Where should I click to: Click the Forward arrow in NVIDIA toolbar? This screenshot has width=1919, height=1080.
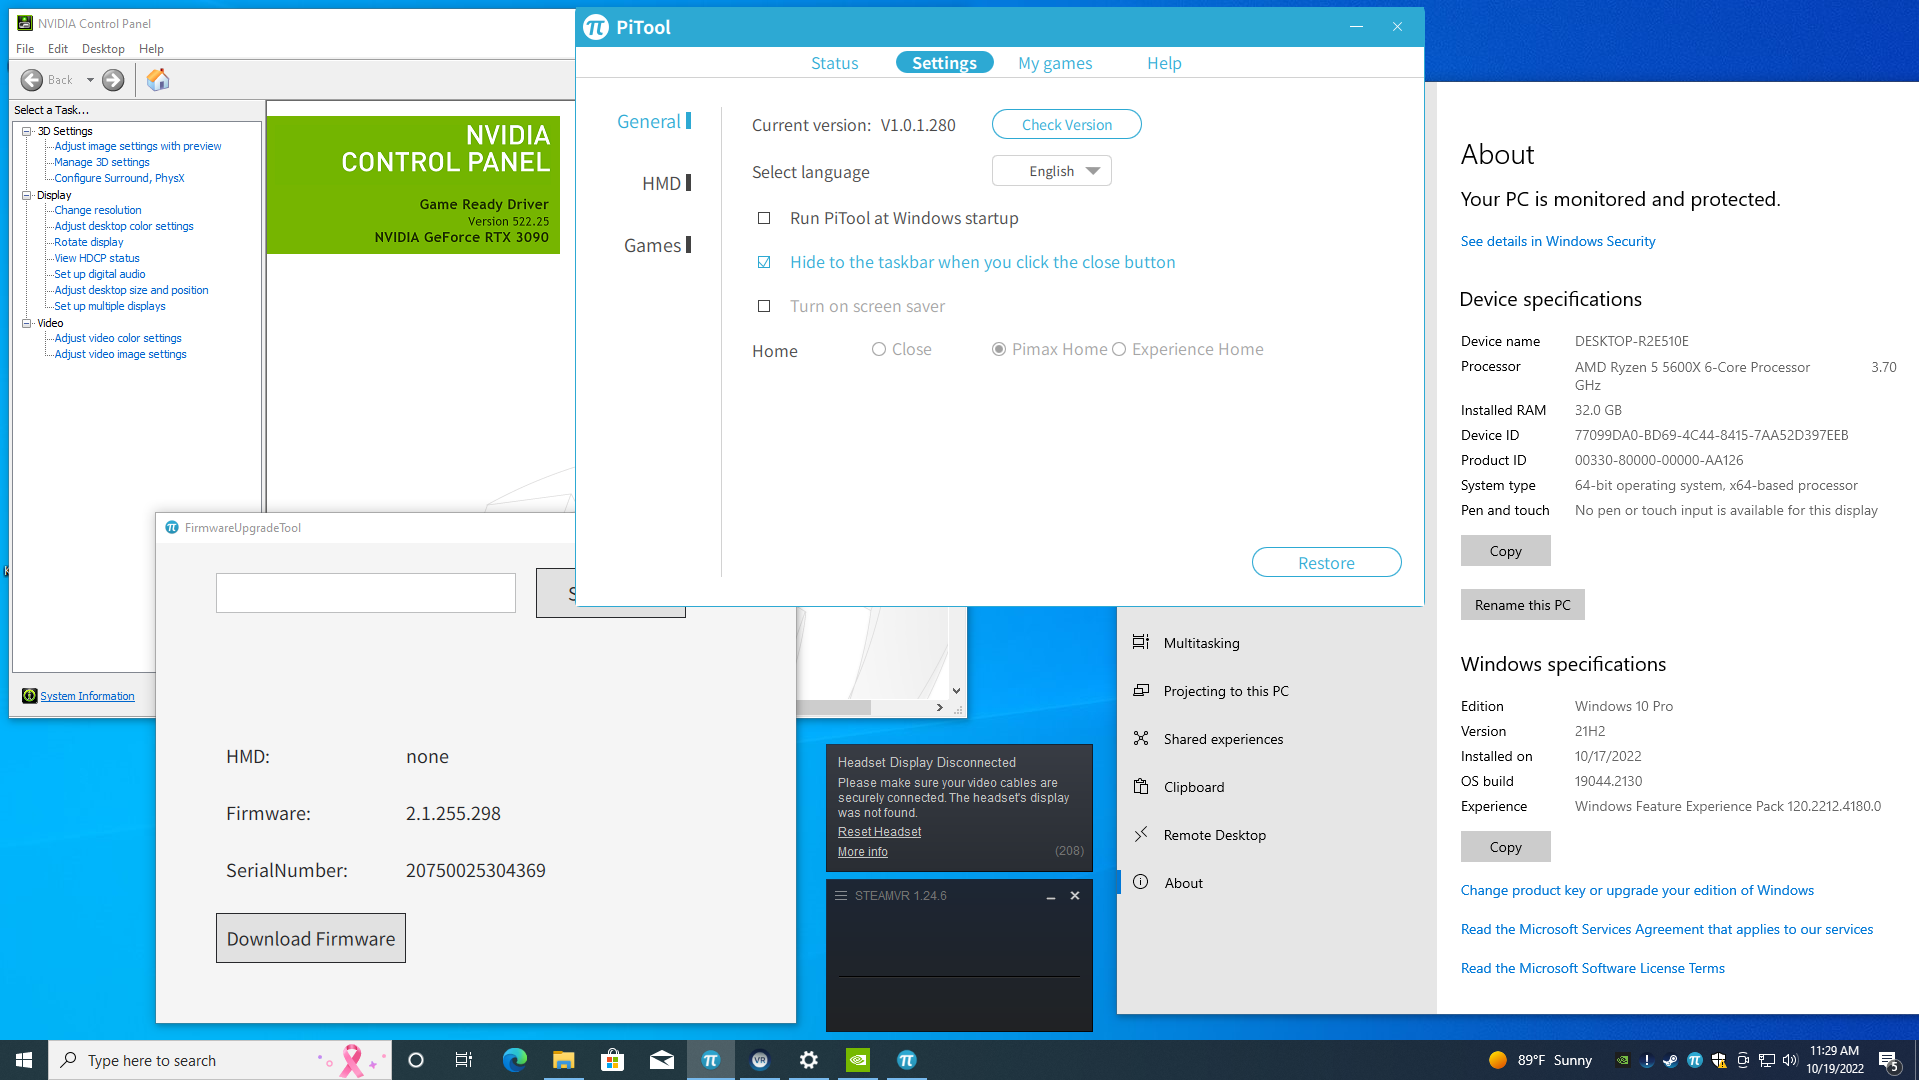(113, 80)
